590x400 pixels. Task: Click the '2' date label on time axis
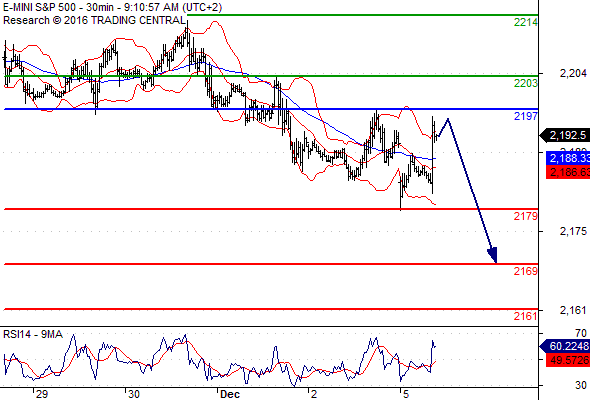314,394
